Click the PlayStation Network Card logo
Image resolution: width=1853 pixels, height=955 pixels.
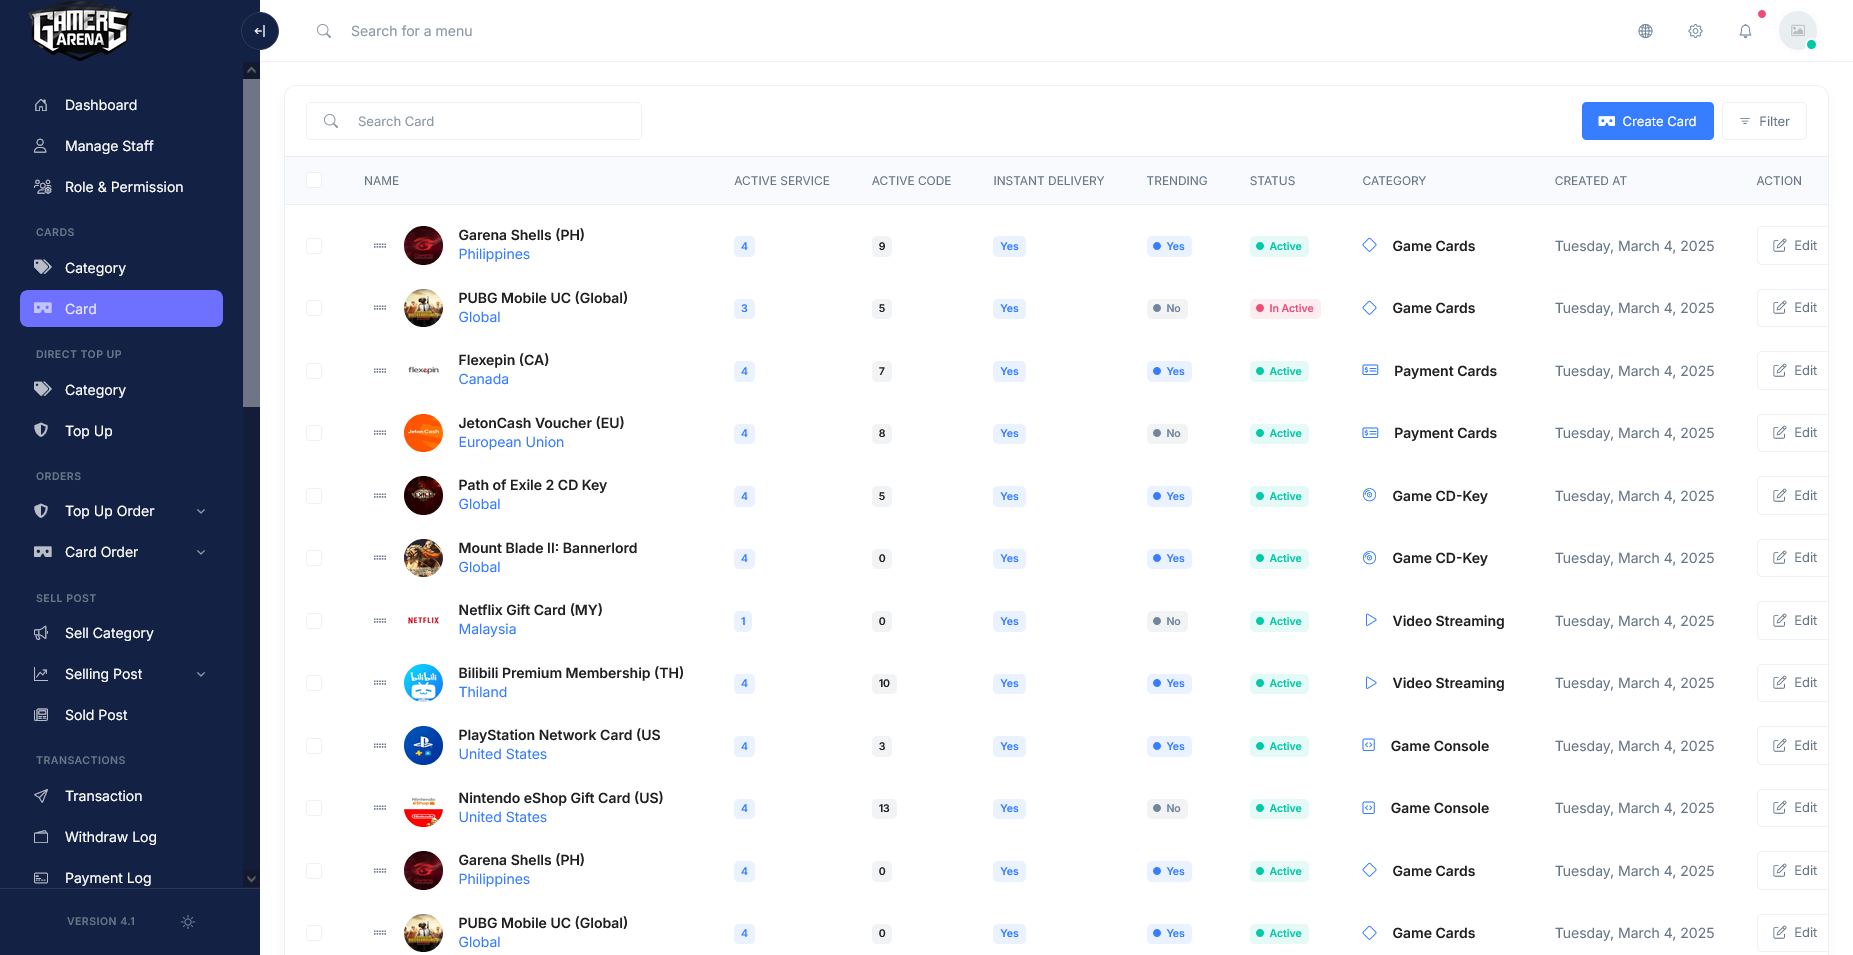(x=423, y=745)
